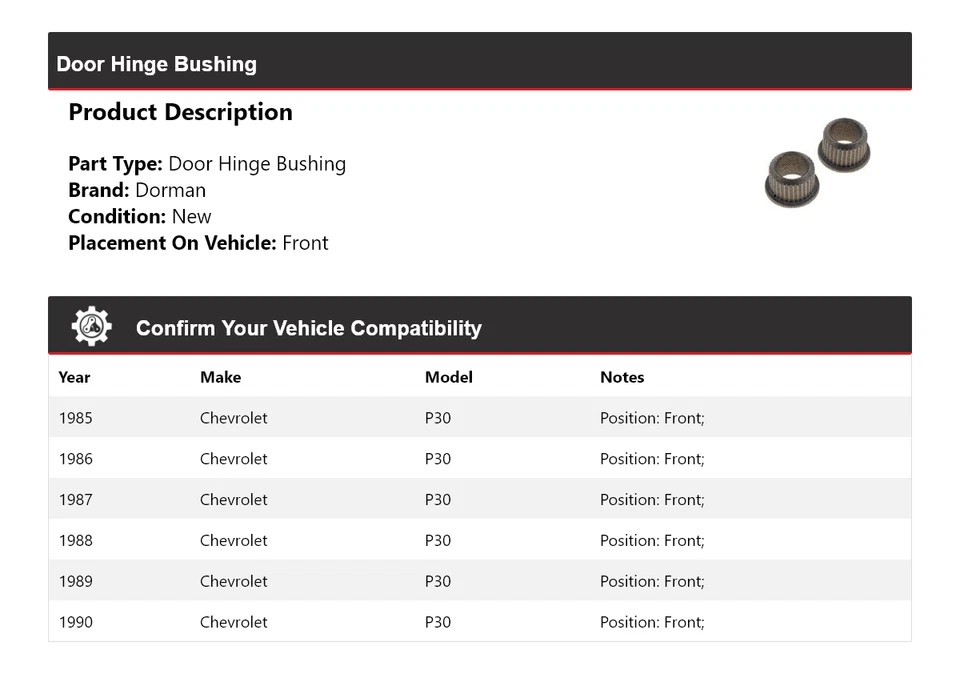The image size is (960, 674).
Task: Click the Placement On Vehicle line
Action: coord(198,243)
